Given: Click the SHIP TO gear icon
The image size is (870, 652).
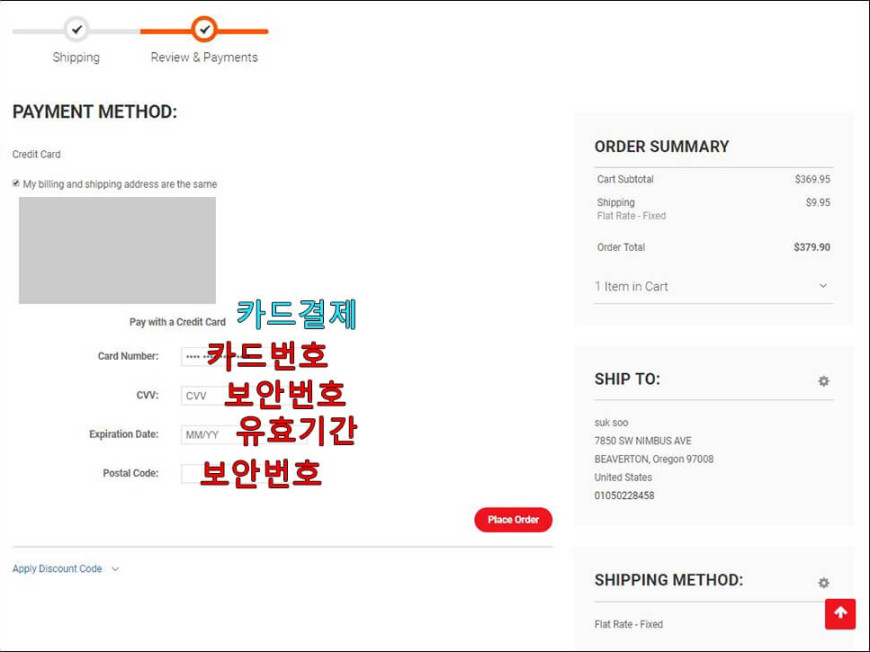Looking at the screenshot, I should click(823, 381).
